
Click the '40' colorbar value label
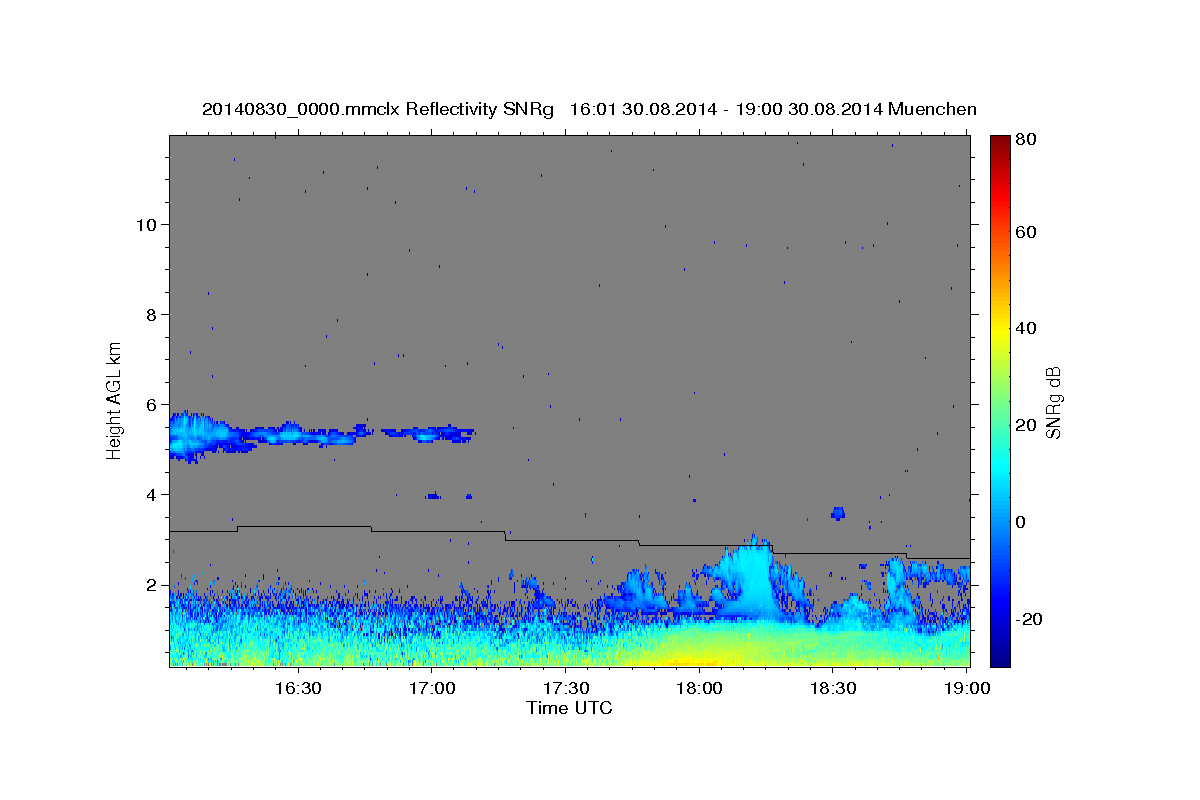pos(1028,328)
